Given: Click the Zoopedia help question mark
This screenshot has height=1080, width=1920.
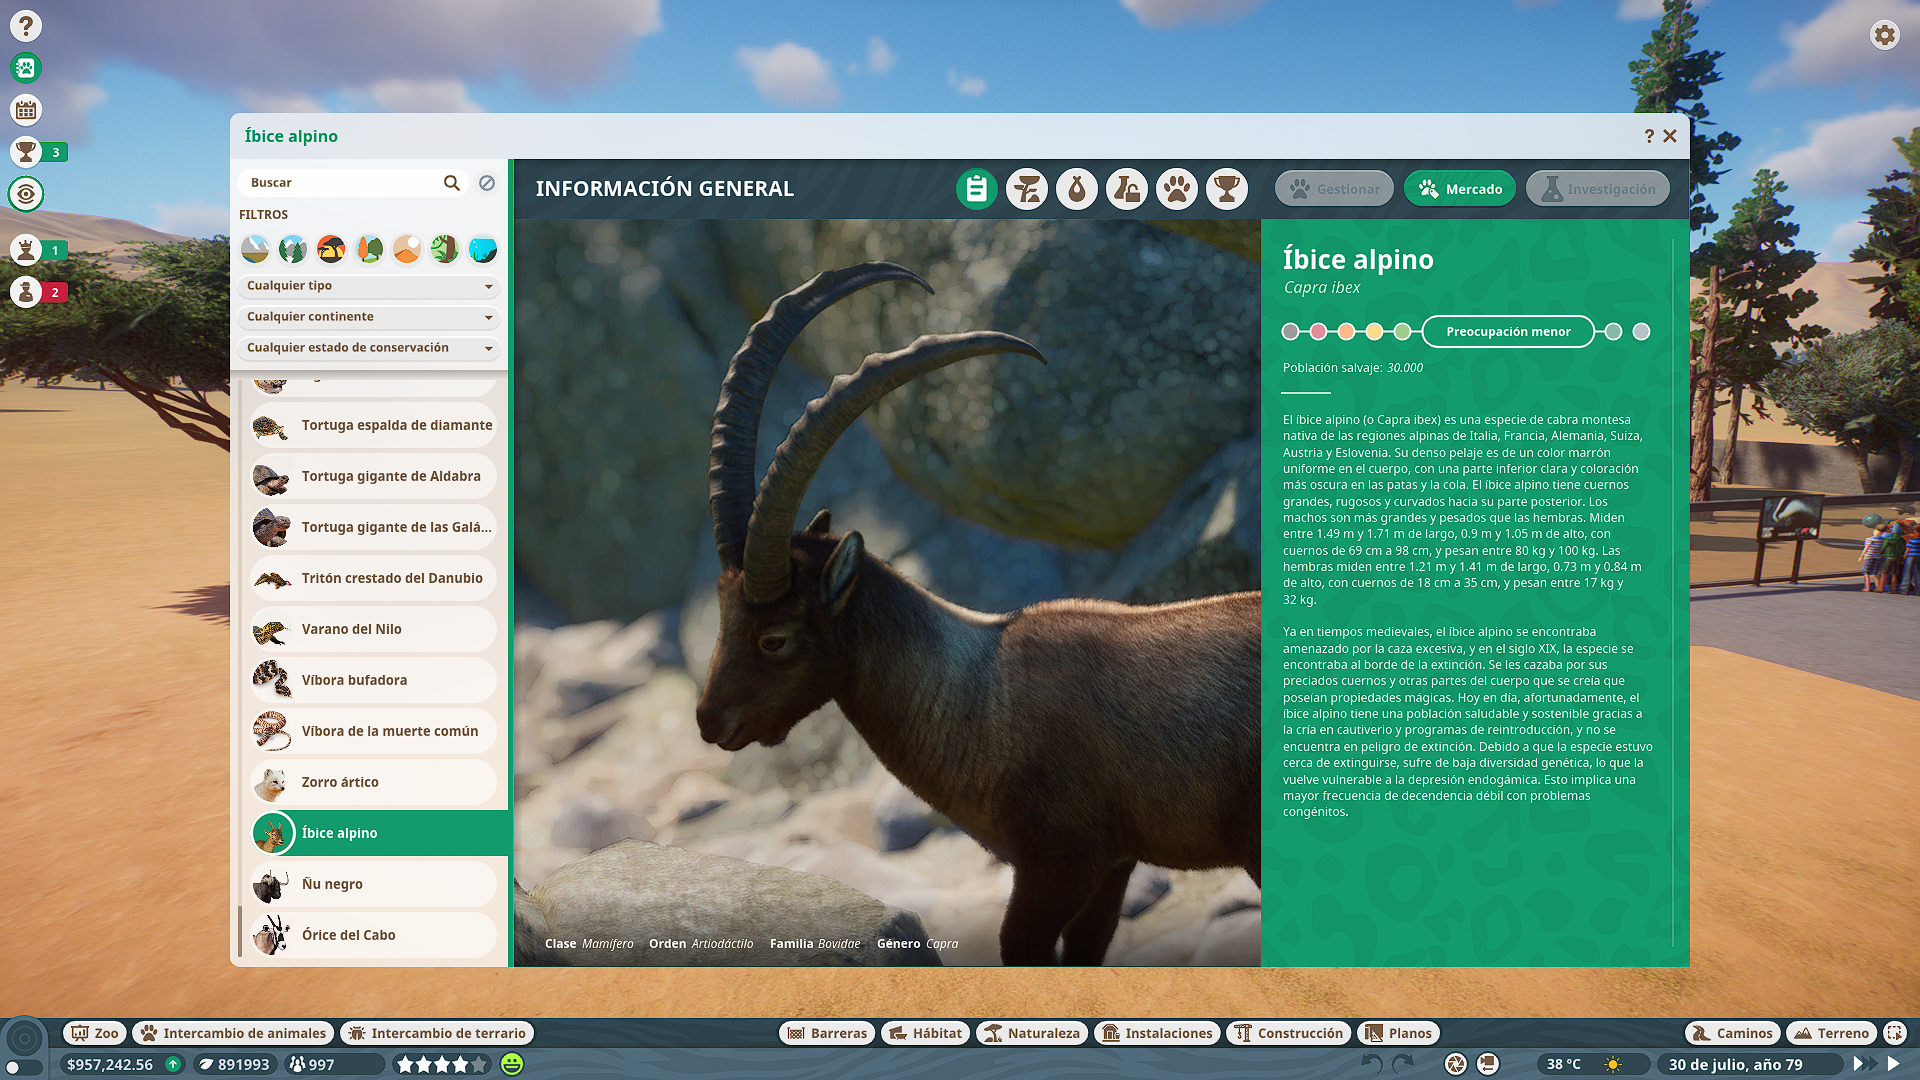Looking at the screenshot, I should click(x=1649, y=136).
